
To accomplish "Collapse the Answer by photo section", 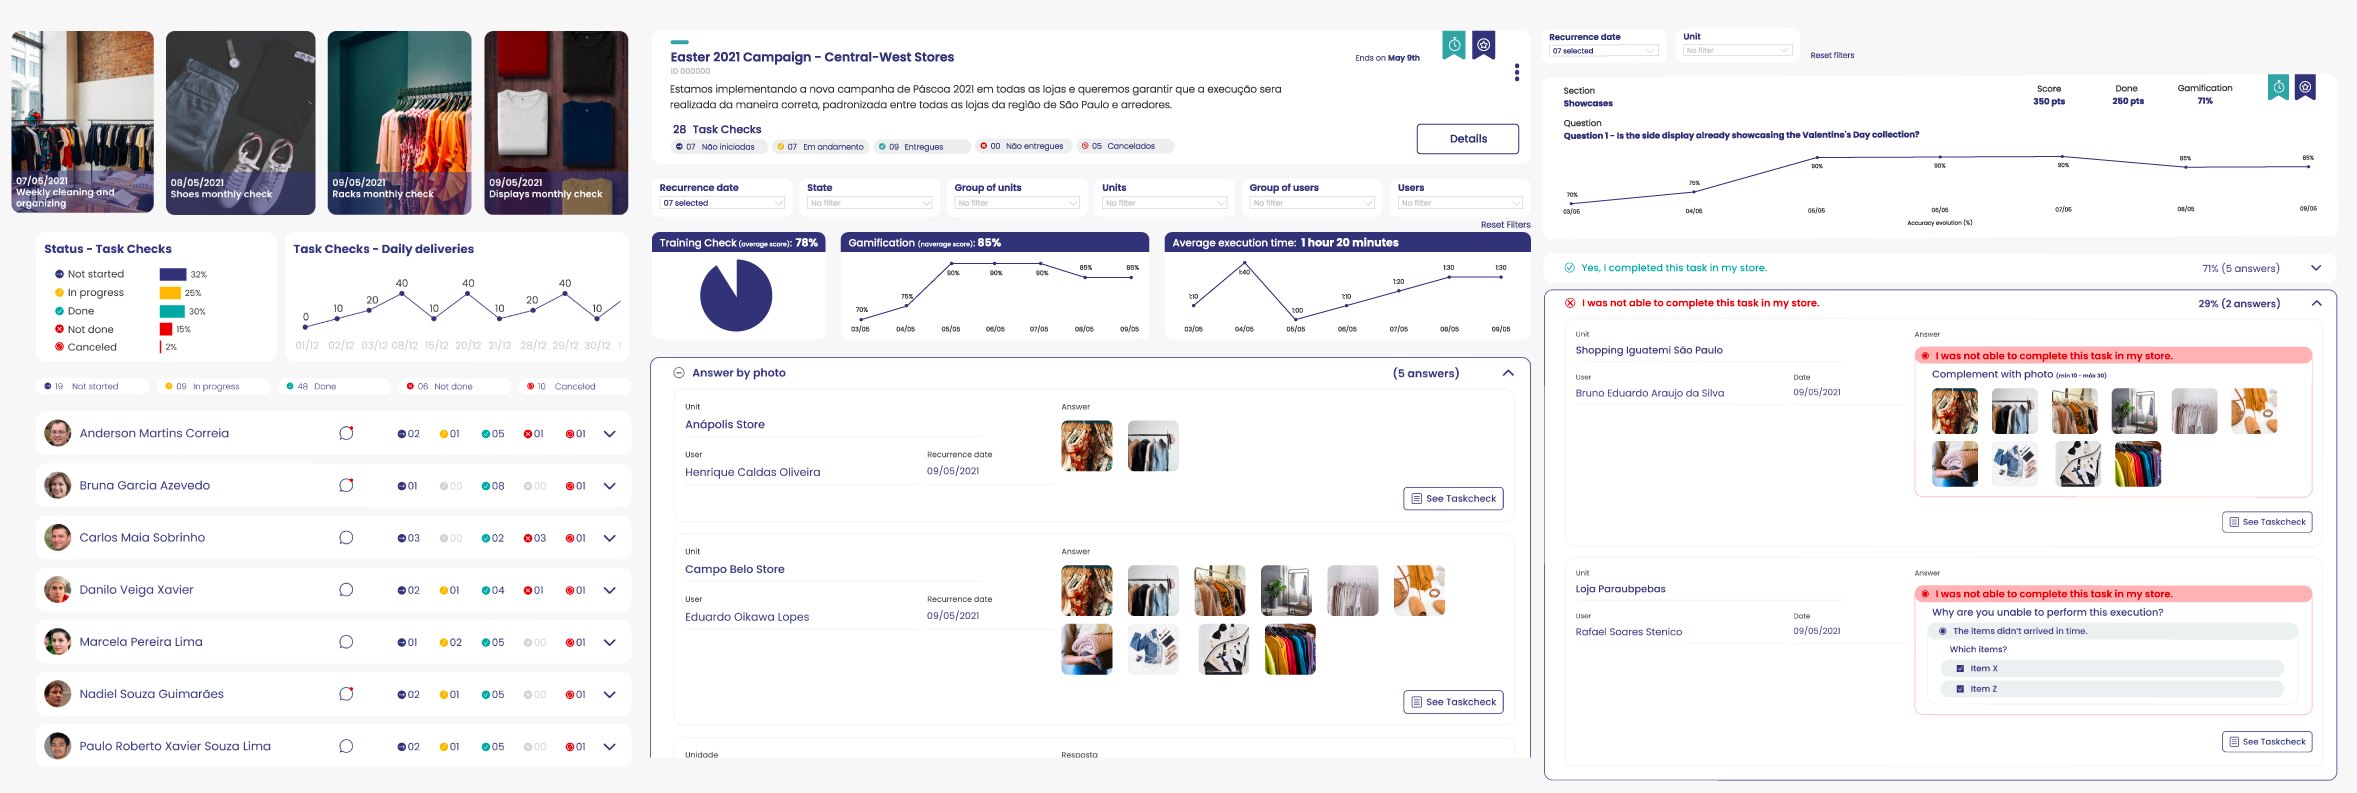I will 1508,373.
